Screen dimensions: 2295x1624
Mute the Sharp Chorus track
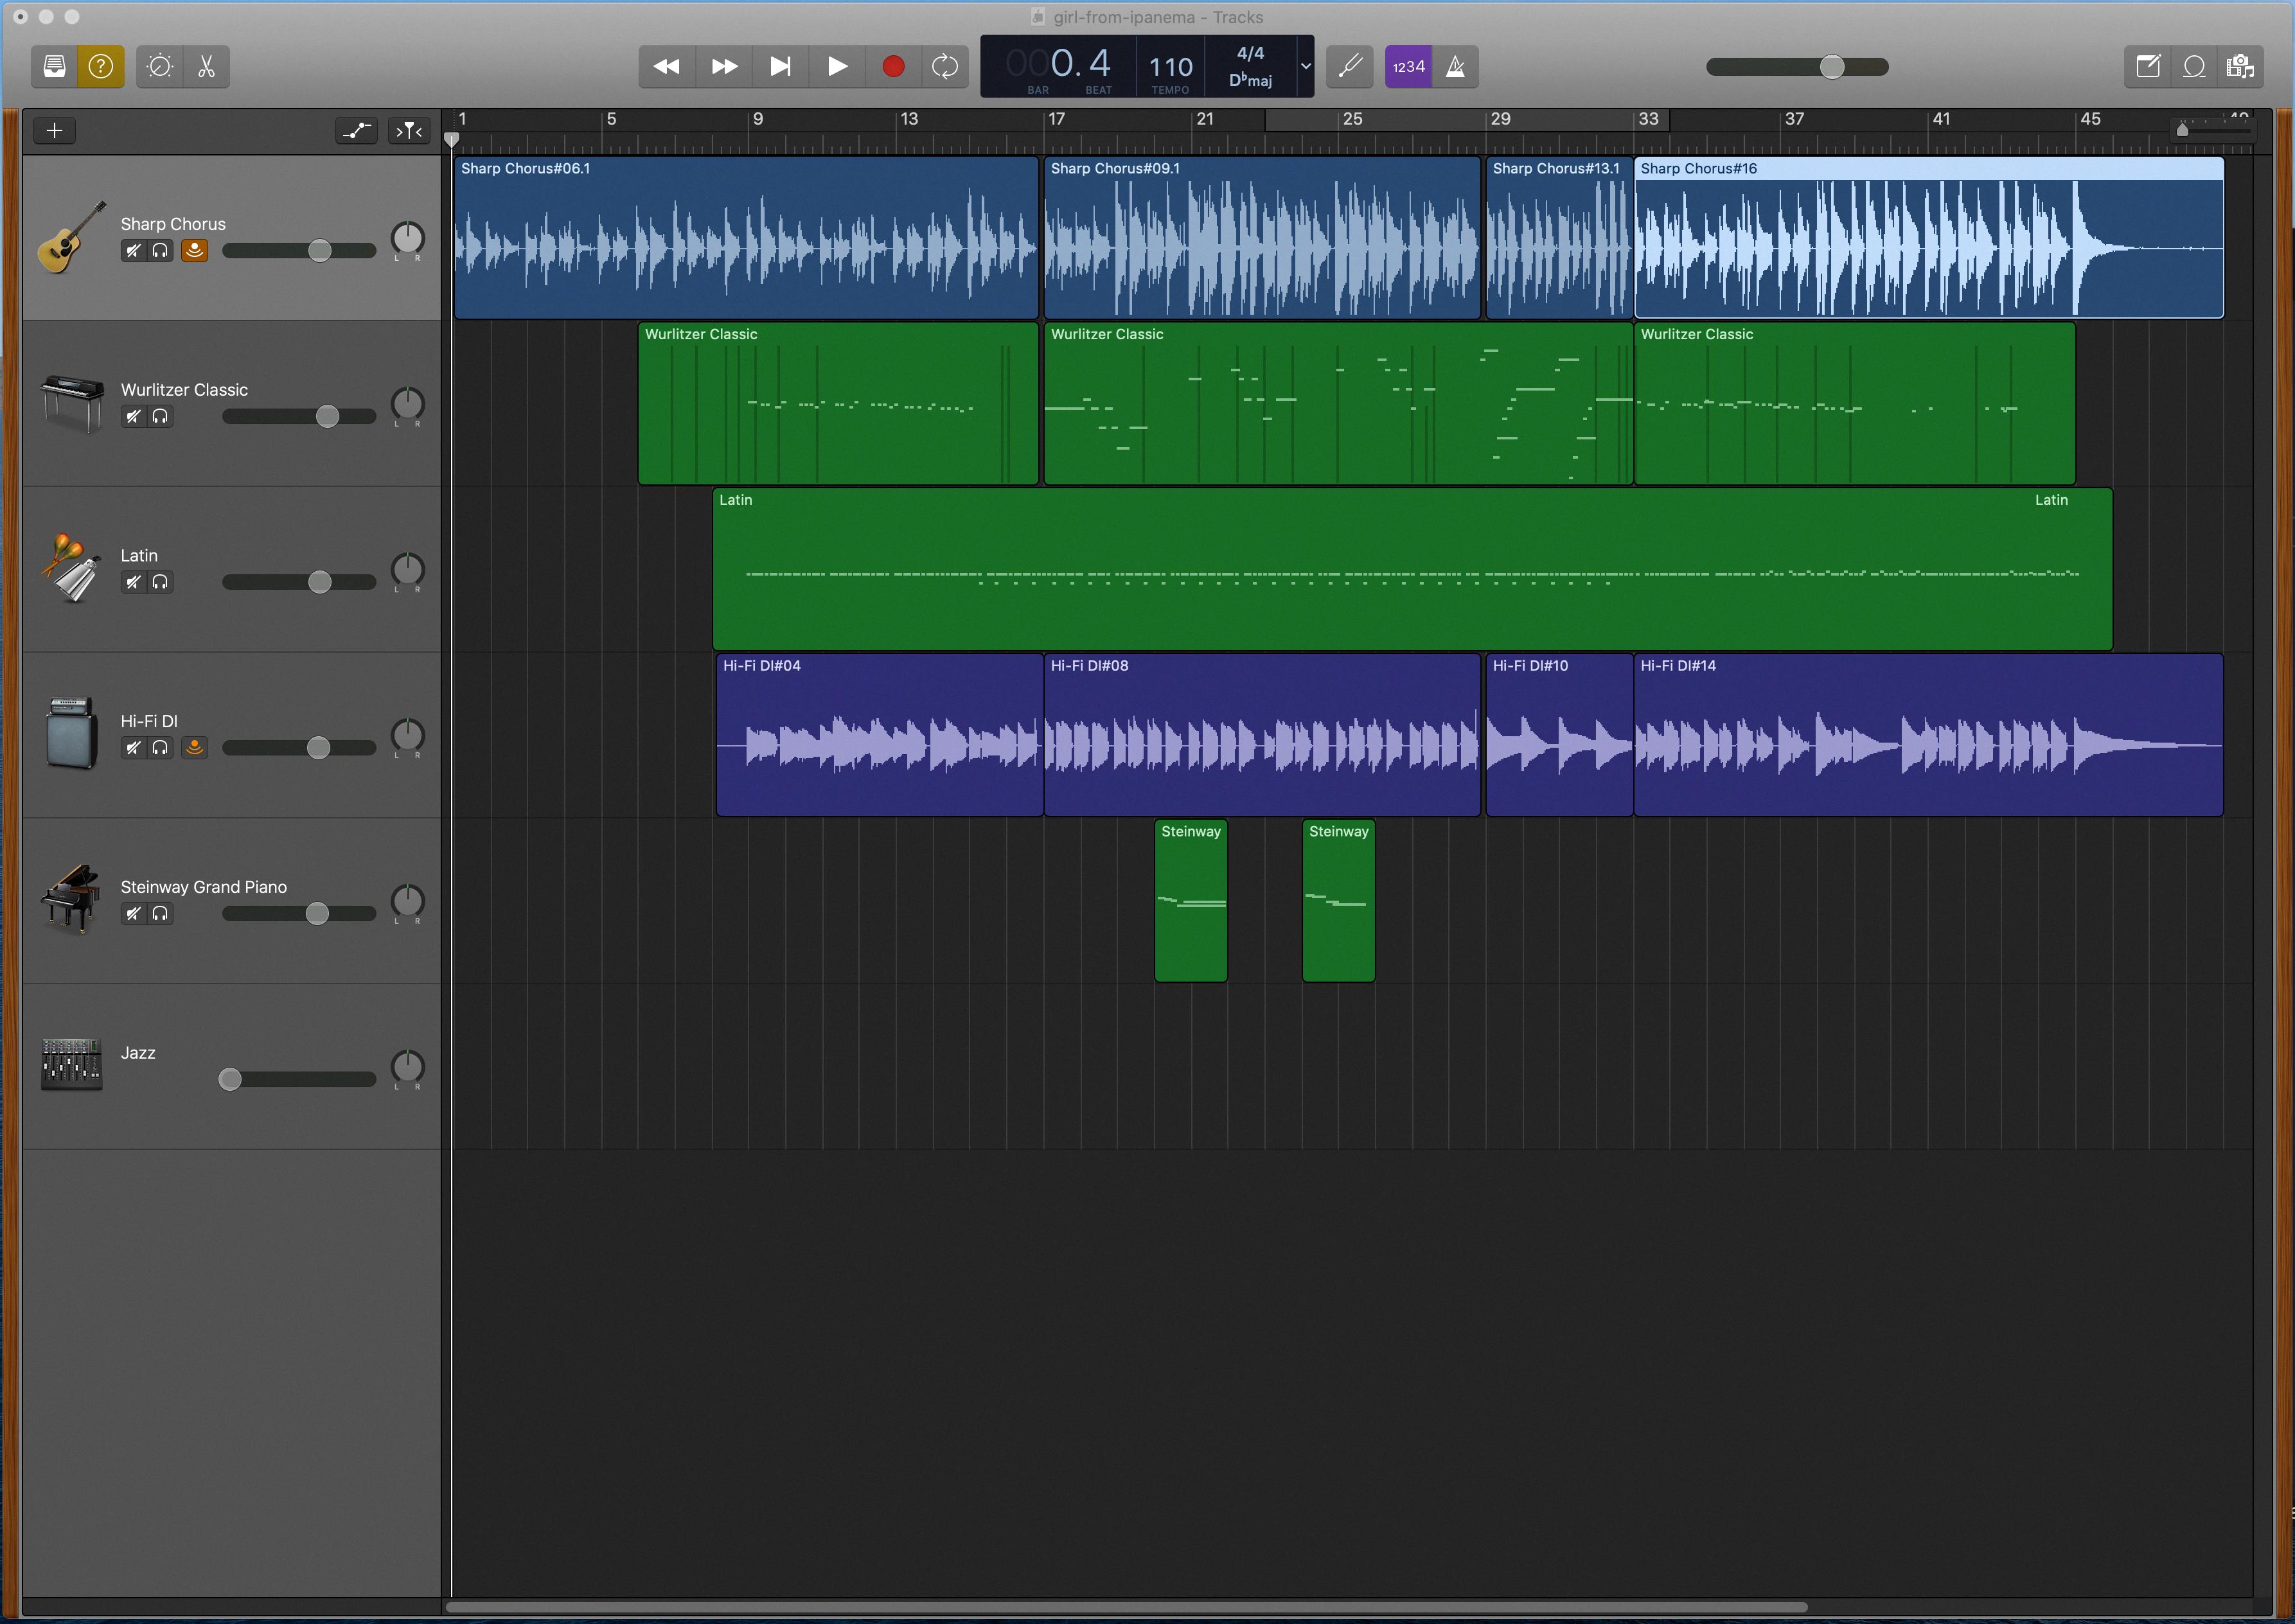pos(133,251)
